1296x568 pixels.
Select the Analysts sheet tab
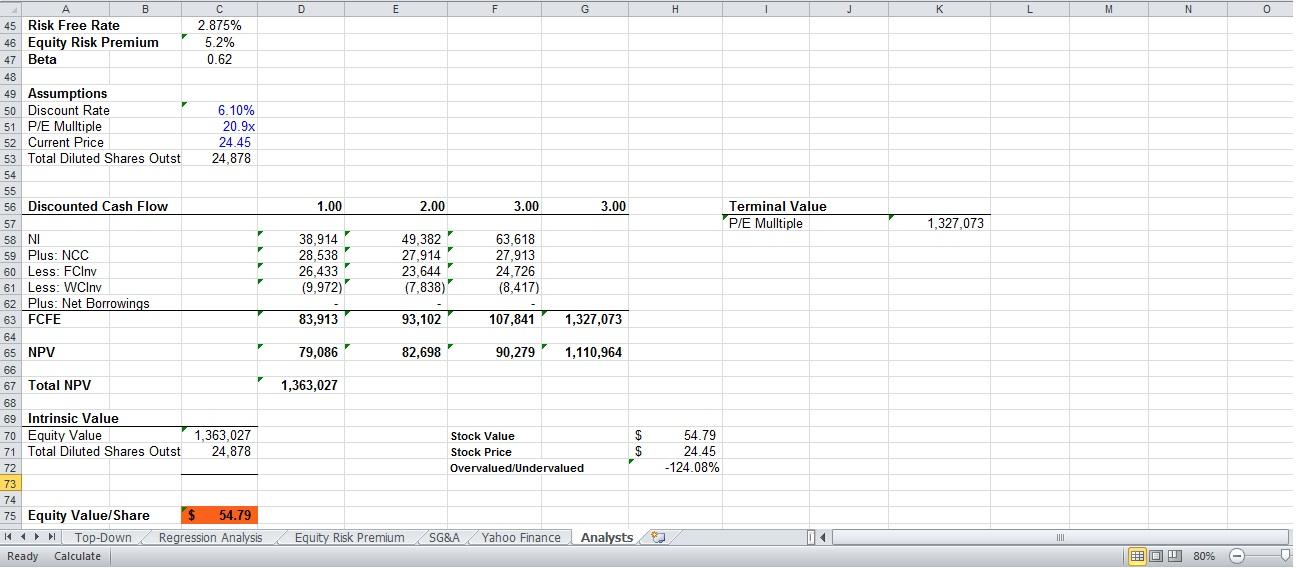pyautogui.click(x=607, y=538)
